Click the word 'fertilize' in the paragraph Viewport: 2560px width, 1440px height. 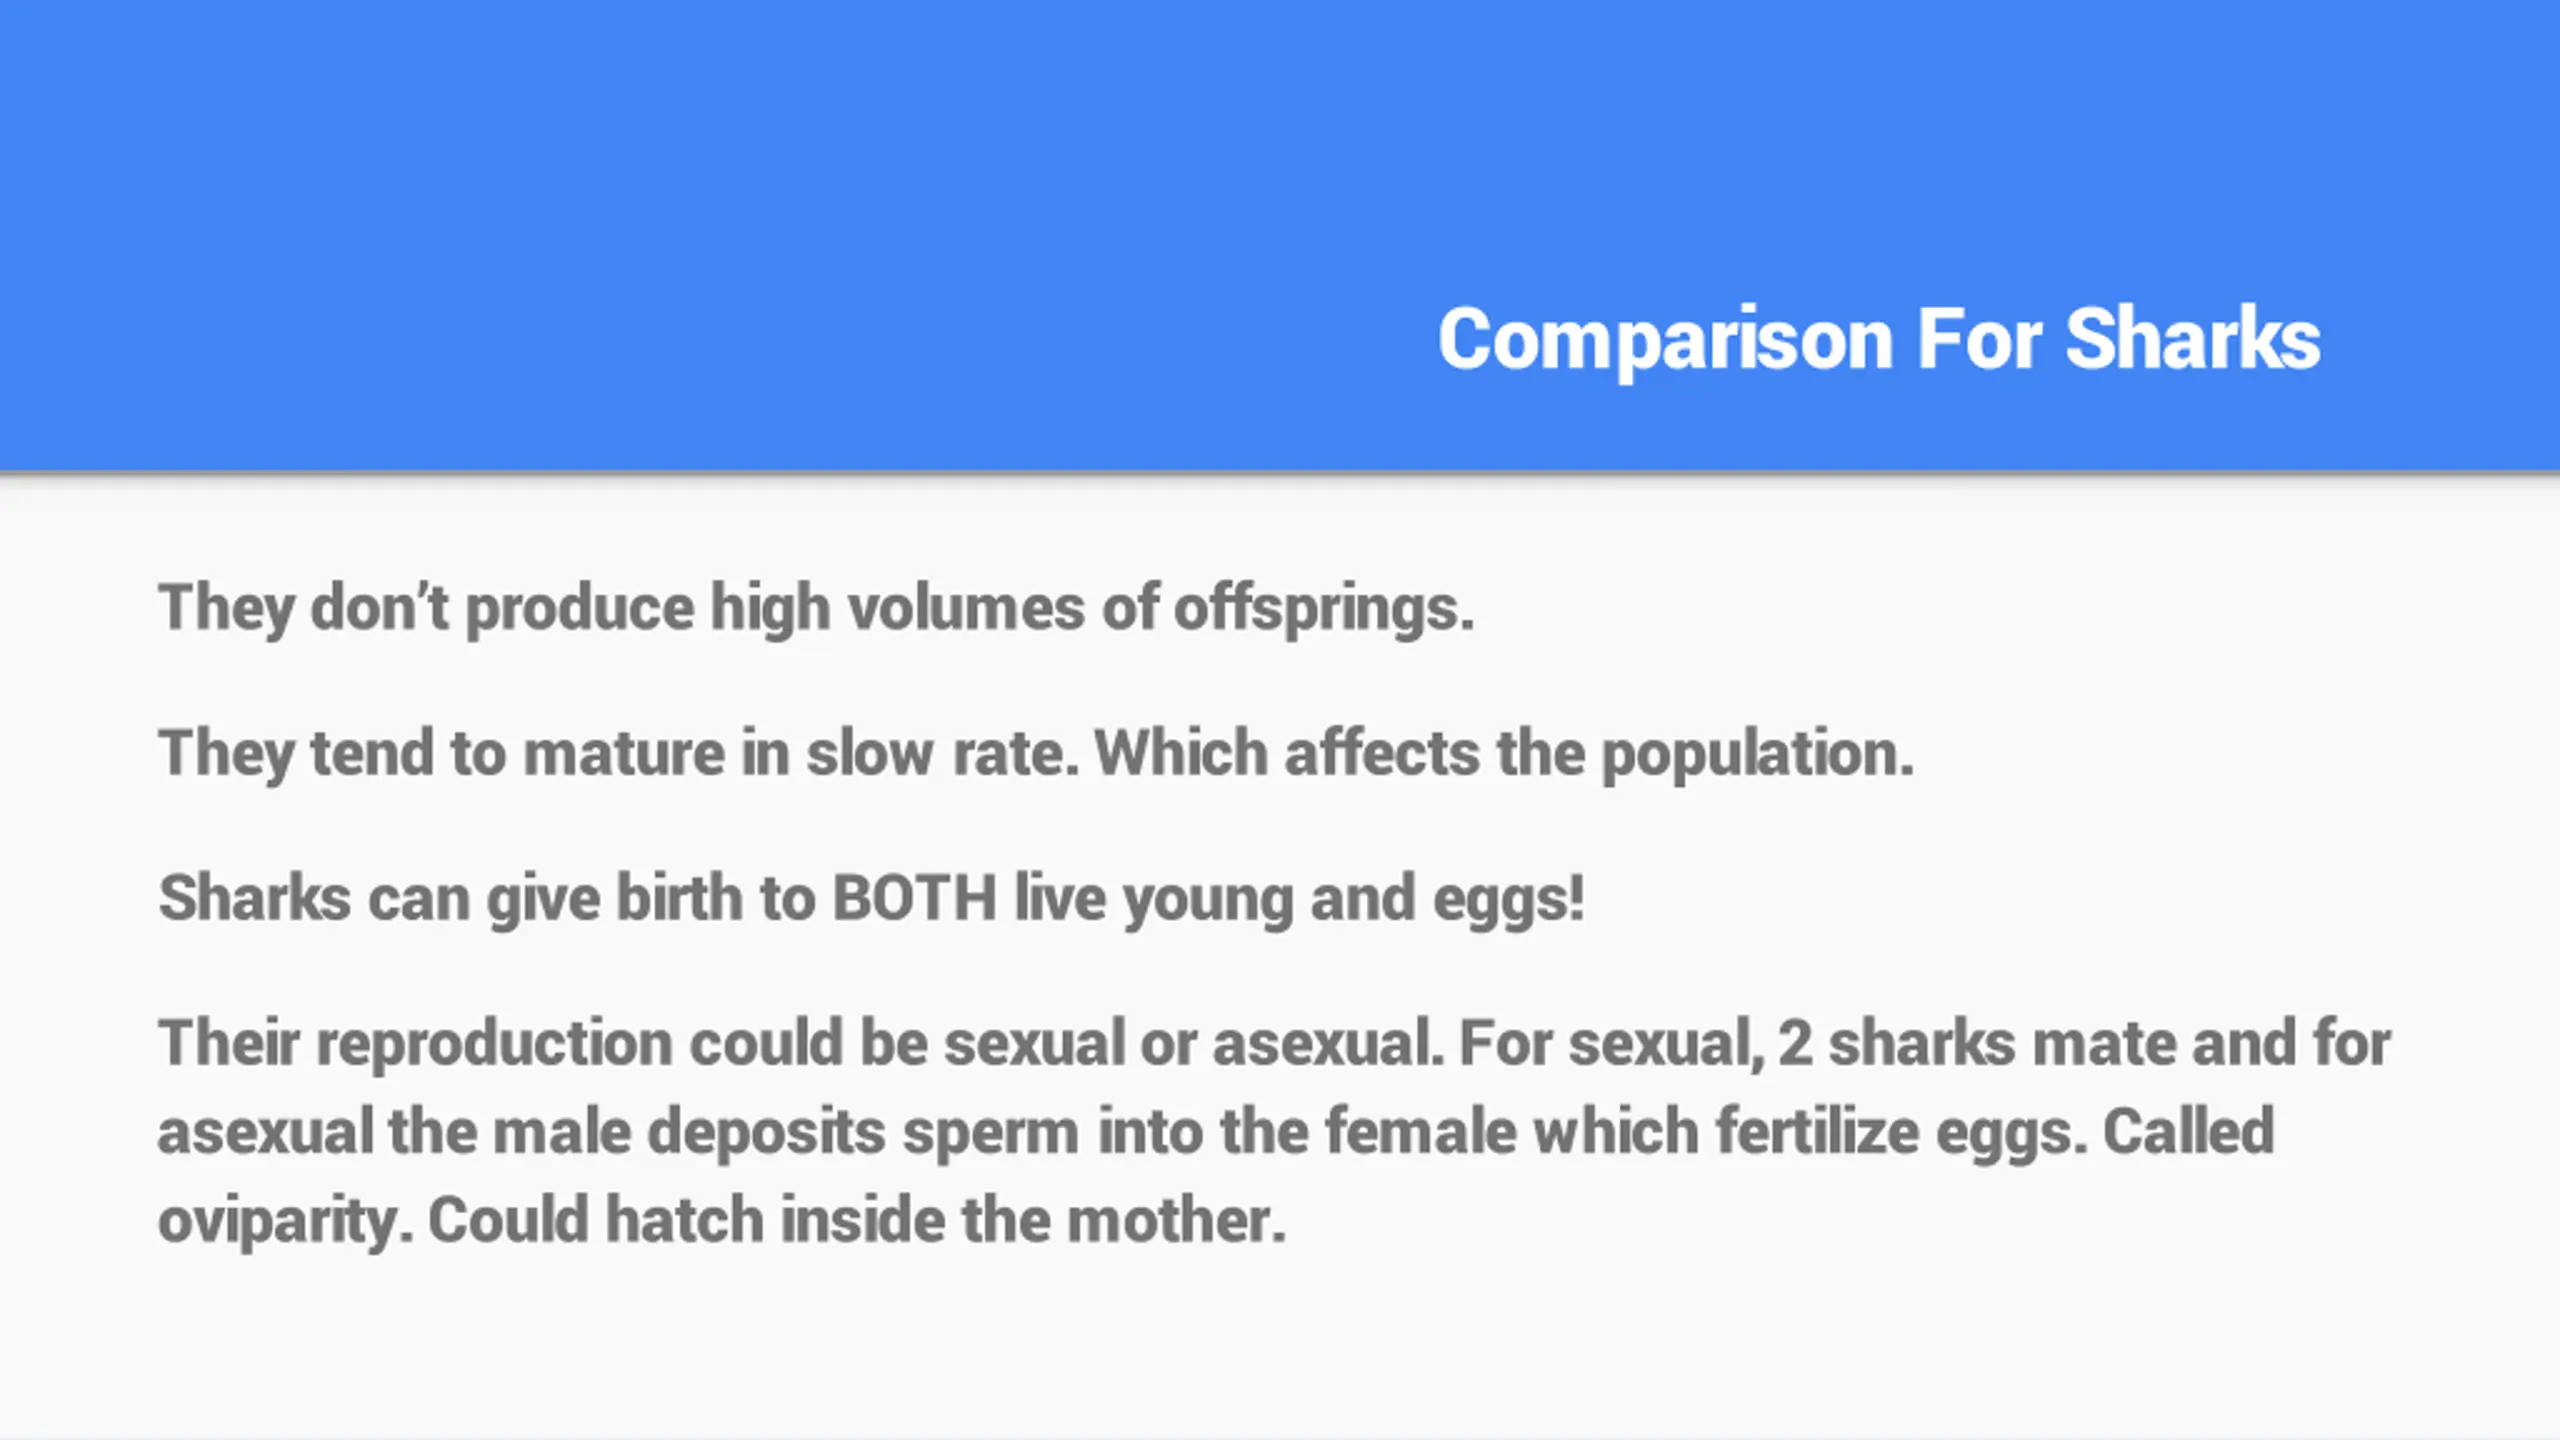[x=1818, y=1132]
